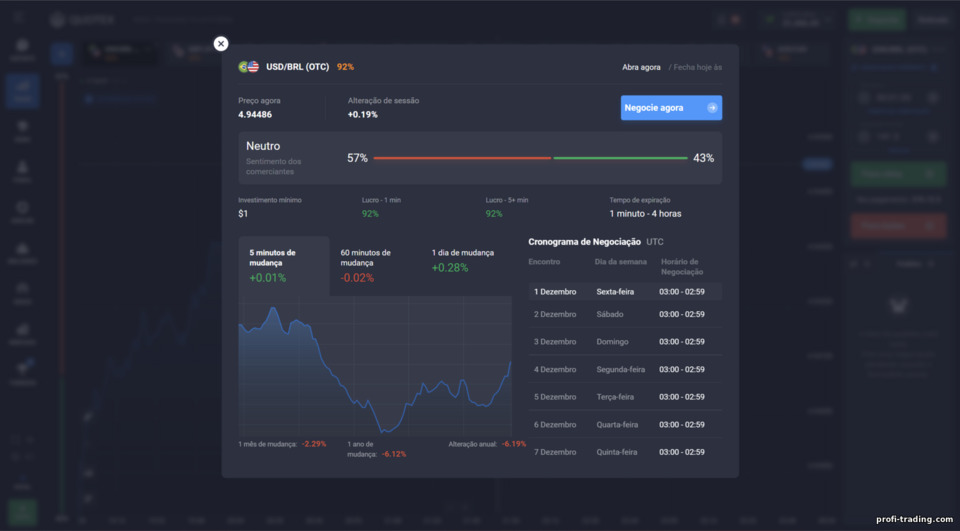This screenshot has width=960, height=531.
Task: Click the USD/BRL (OTC) asset title
Action: pos(298,67)
